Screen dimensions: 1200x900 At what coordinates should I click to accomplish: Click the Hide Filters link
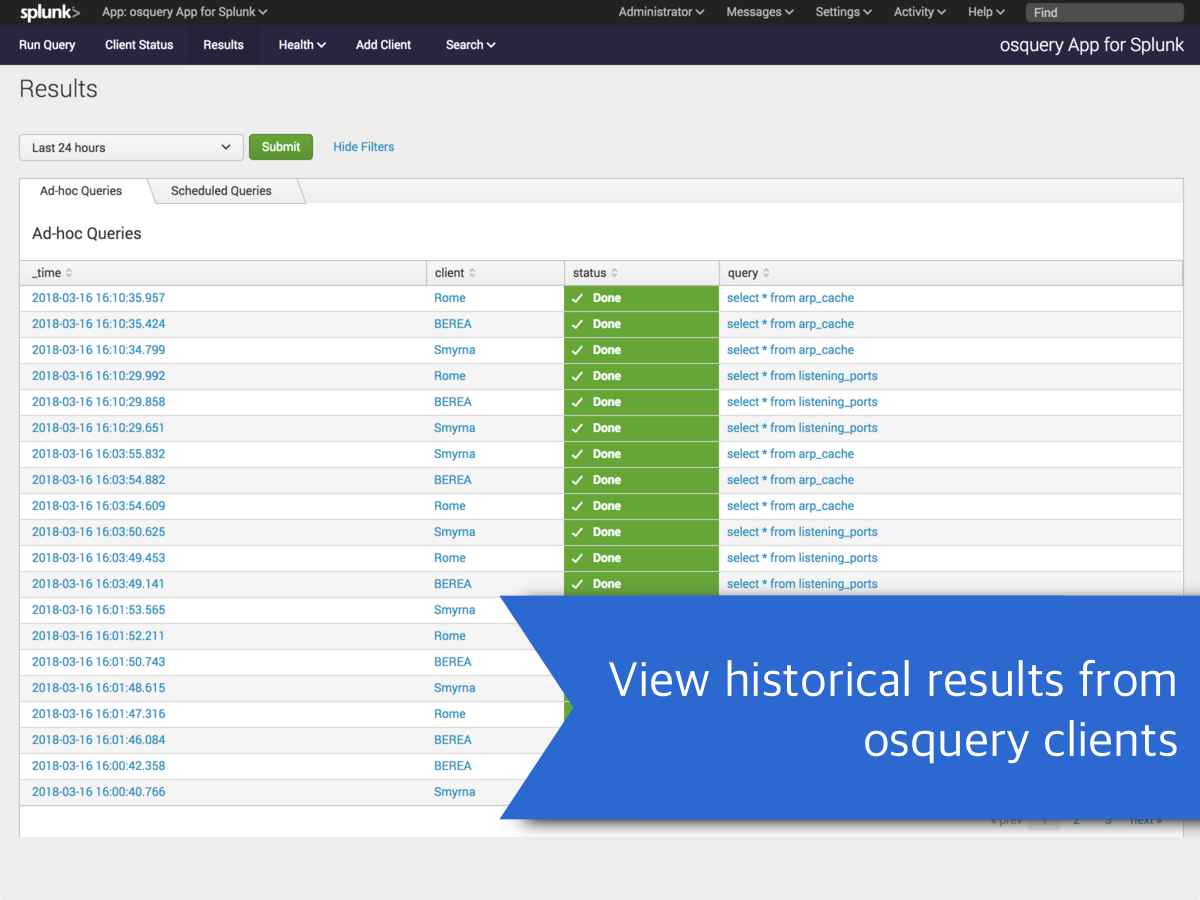click(364, 147)
